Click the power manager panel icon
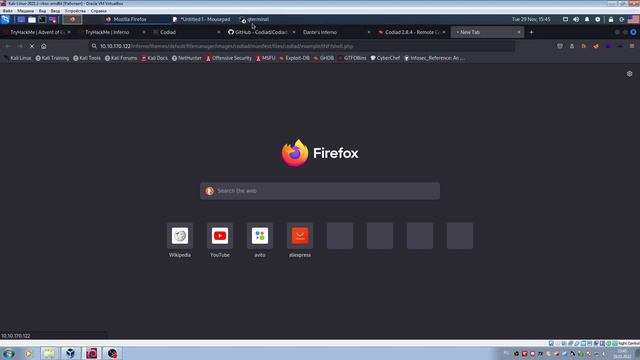The image size is (640, 360). click(598, 19)
